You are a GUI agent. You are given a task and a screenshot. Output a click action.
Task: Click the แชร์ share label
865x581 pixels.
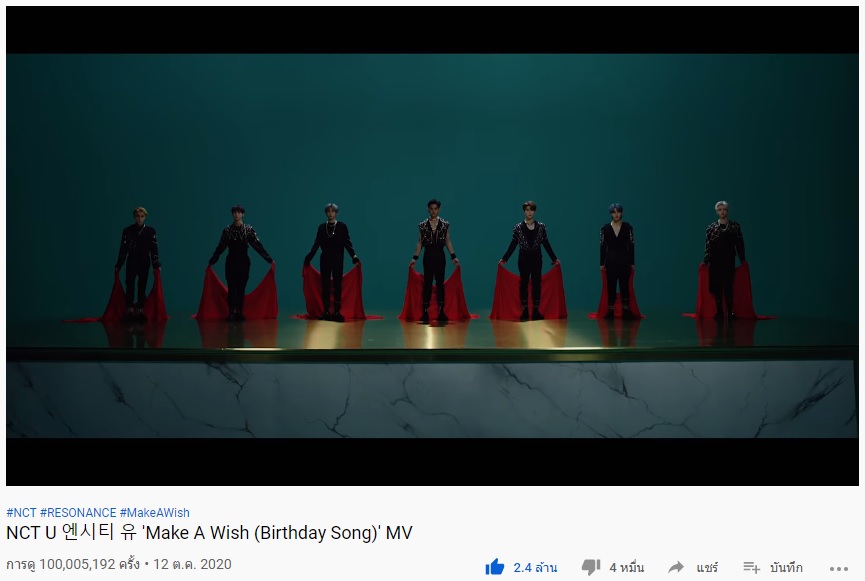click(707, 568)
